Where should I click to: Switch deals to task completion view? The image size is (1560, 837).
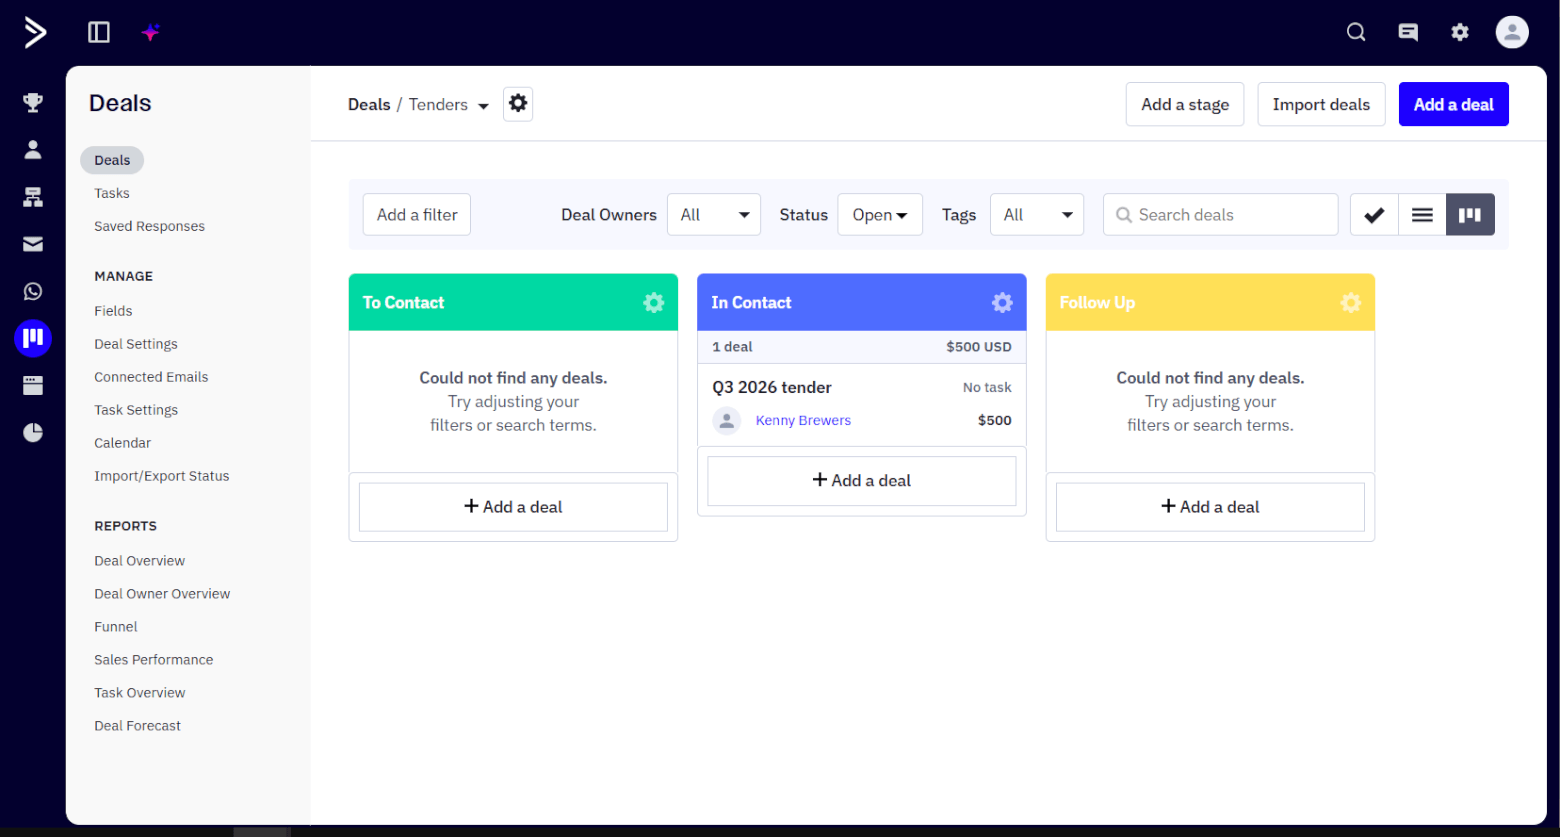pos(1373,214)
